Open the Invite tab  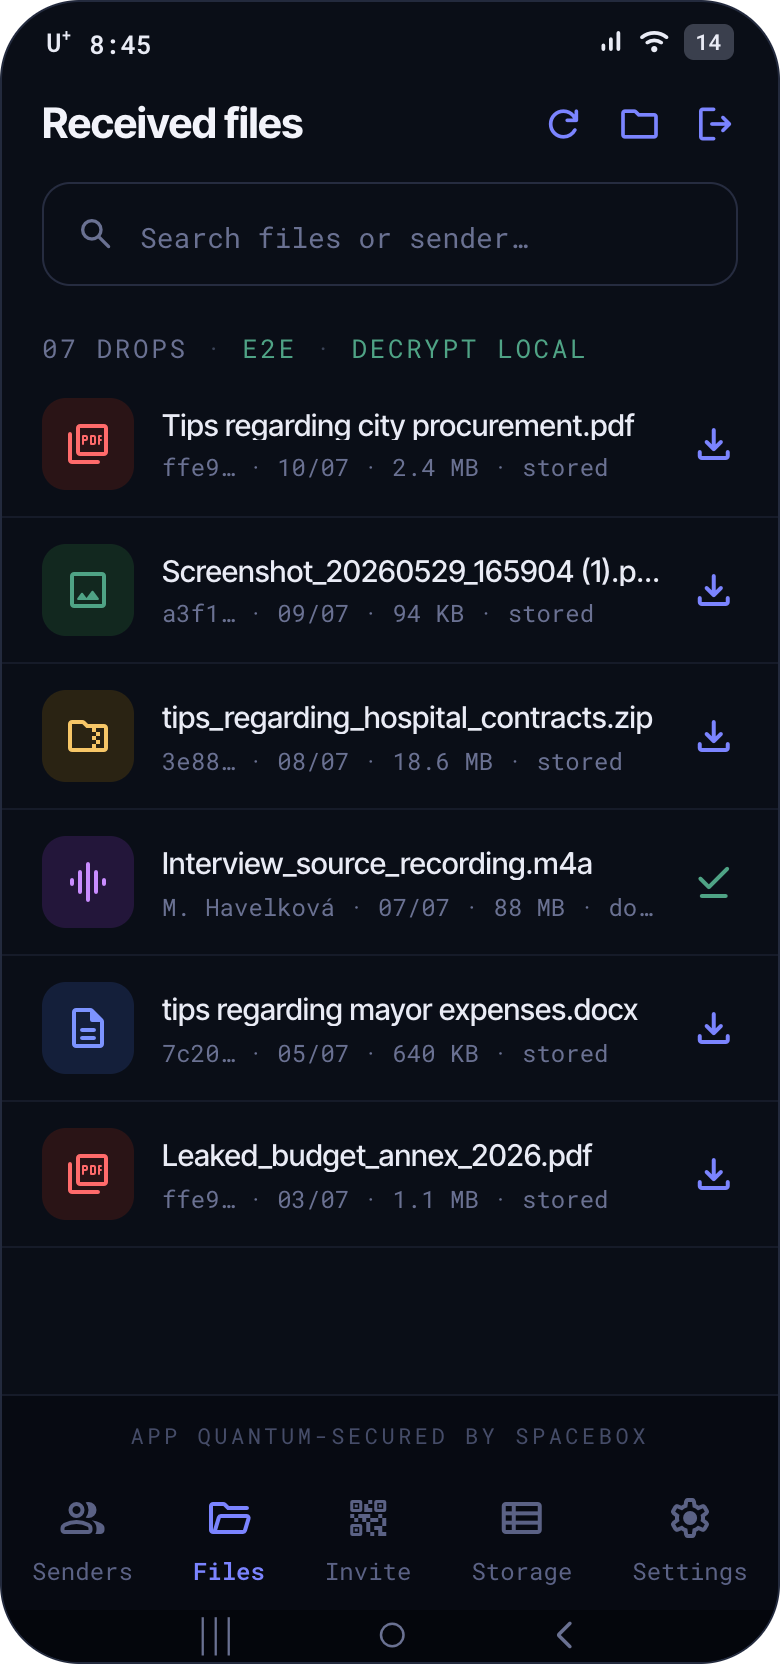[368, 1541]
